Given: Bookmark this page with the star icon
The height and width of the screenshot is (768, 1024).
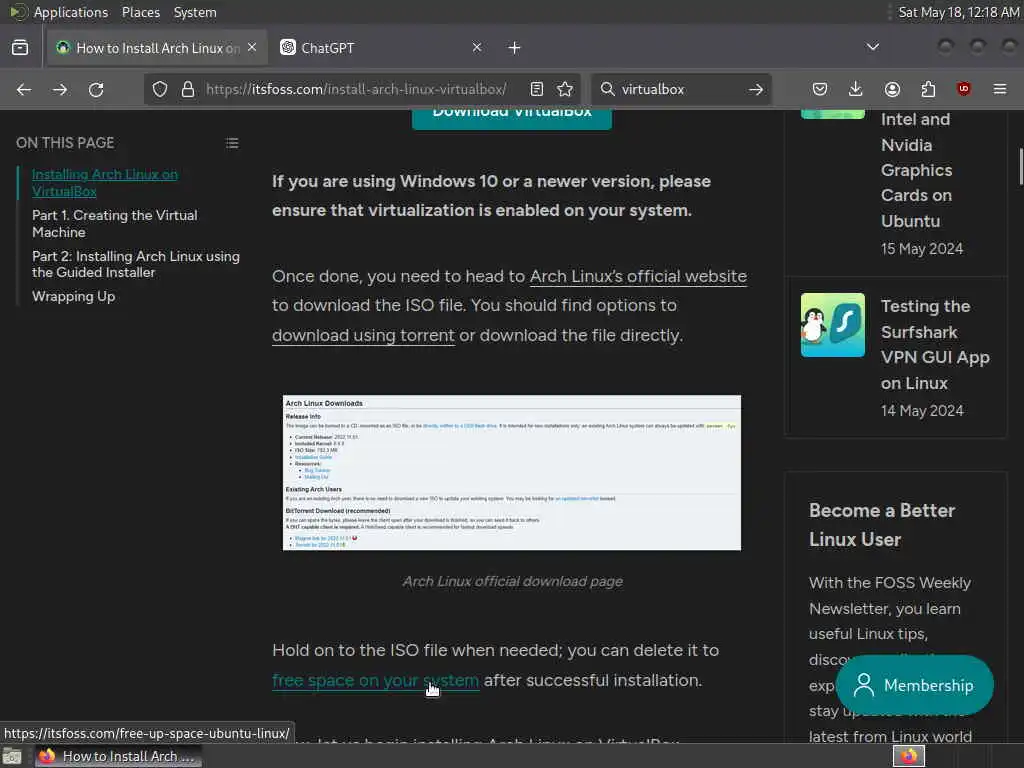Looking at the screenshot, I should pyautogui.click(x=565, y=89).
